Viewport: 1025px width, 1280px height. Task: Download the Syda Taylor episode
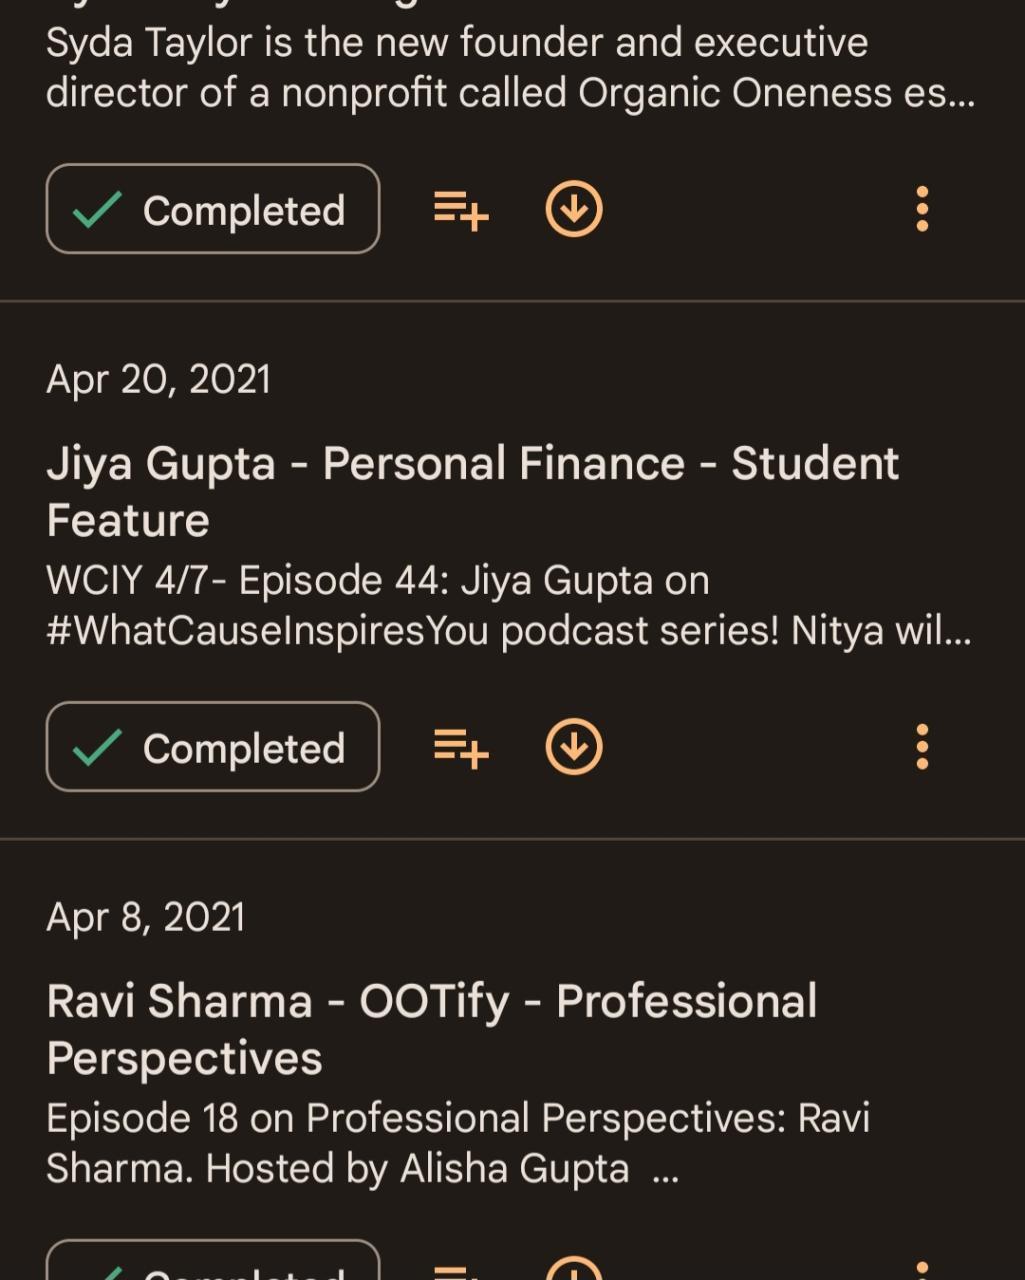[x=574, y=210]
